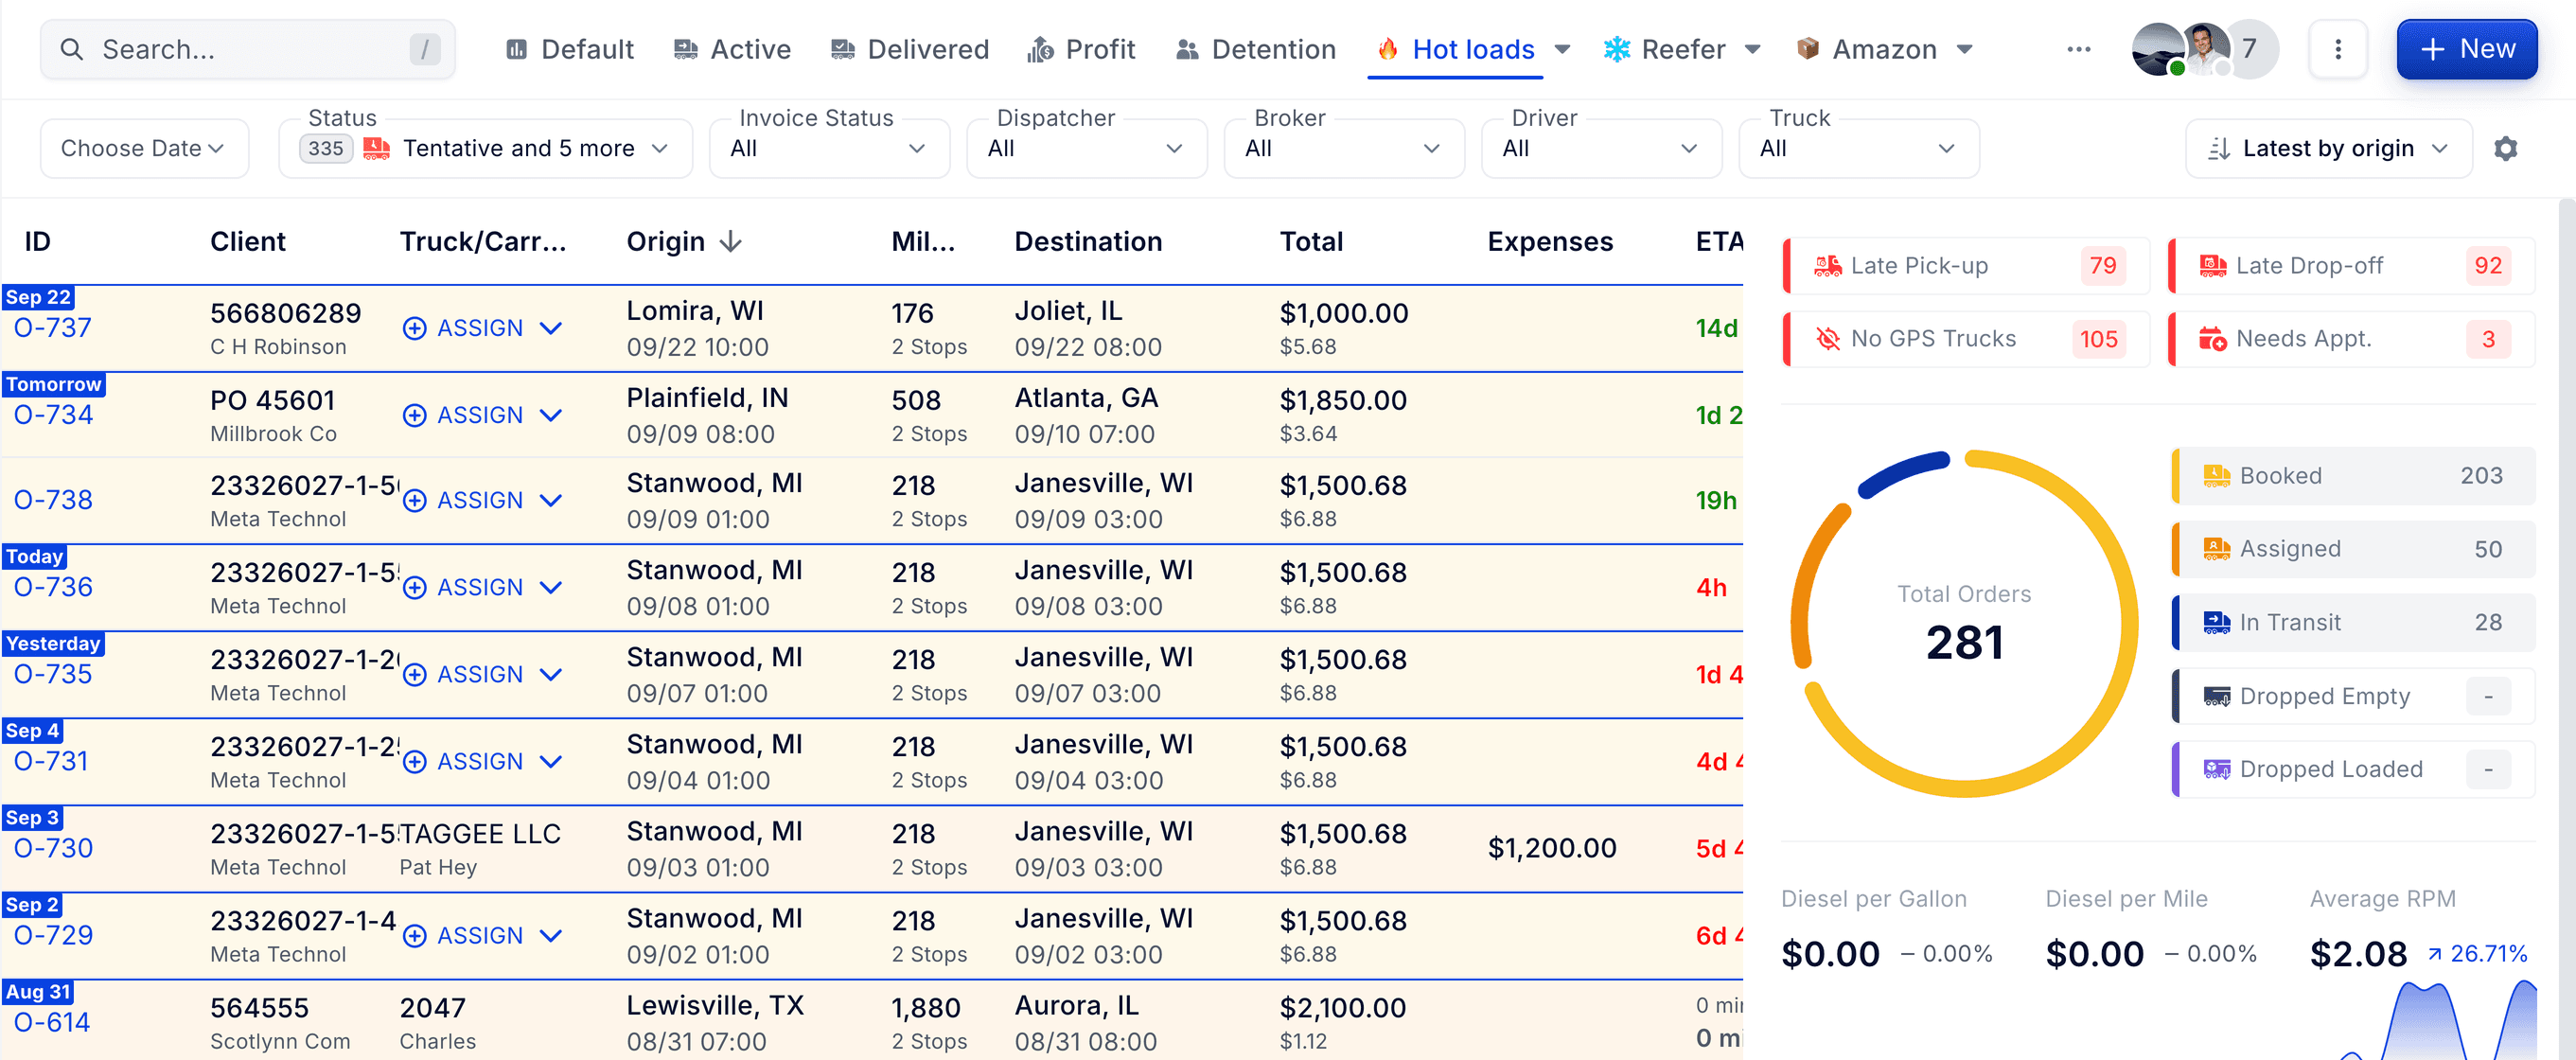The image size is (2576, 1060).
Task: Switch to the Default tab
Action: [570, 49]
